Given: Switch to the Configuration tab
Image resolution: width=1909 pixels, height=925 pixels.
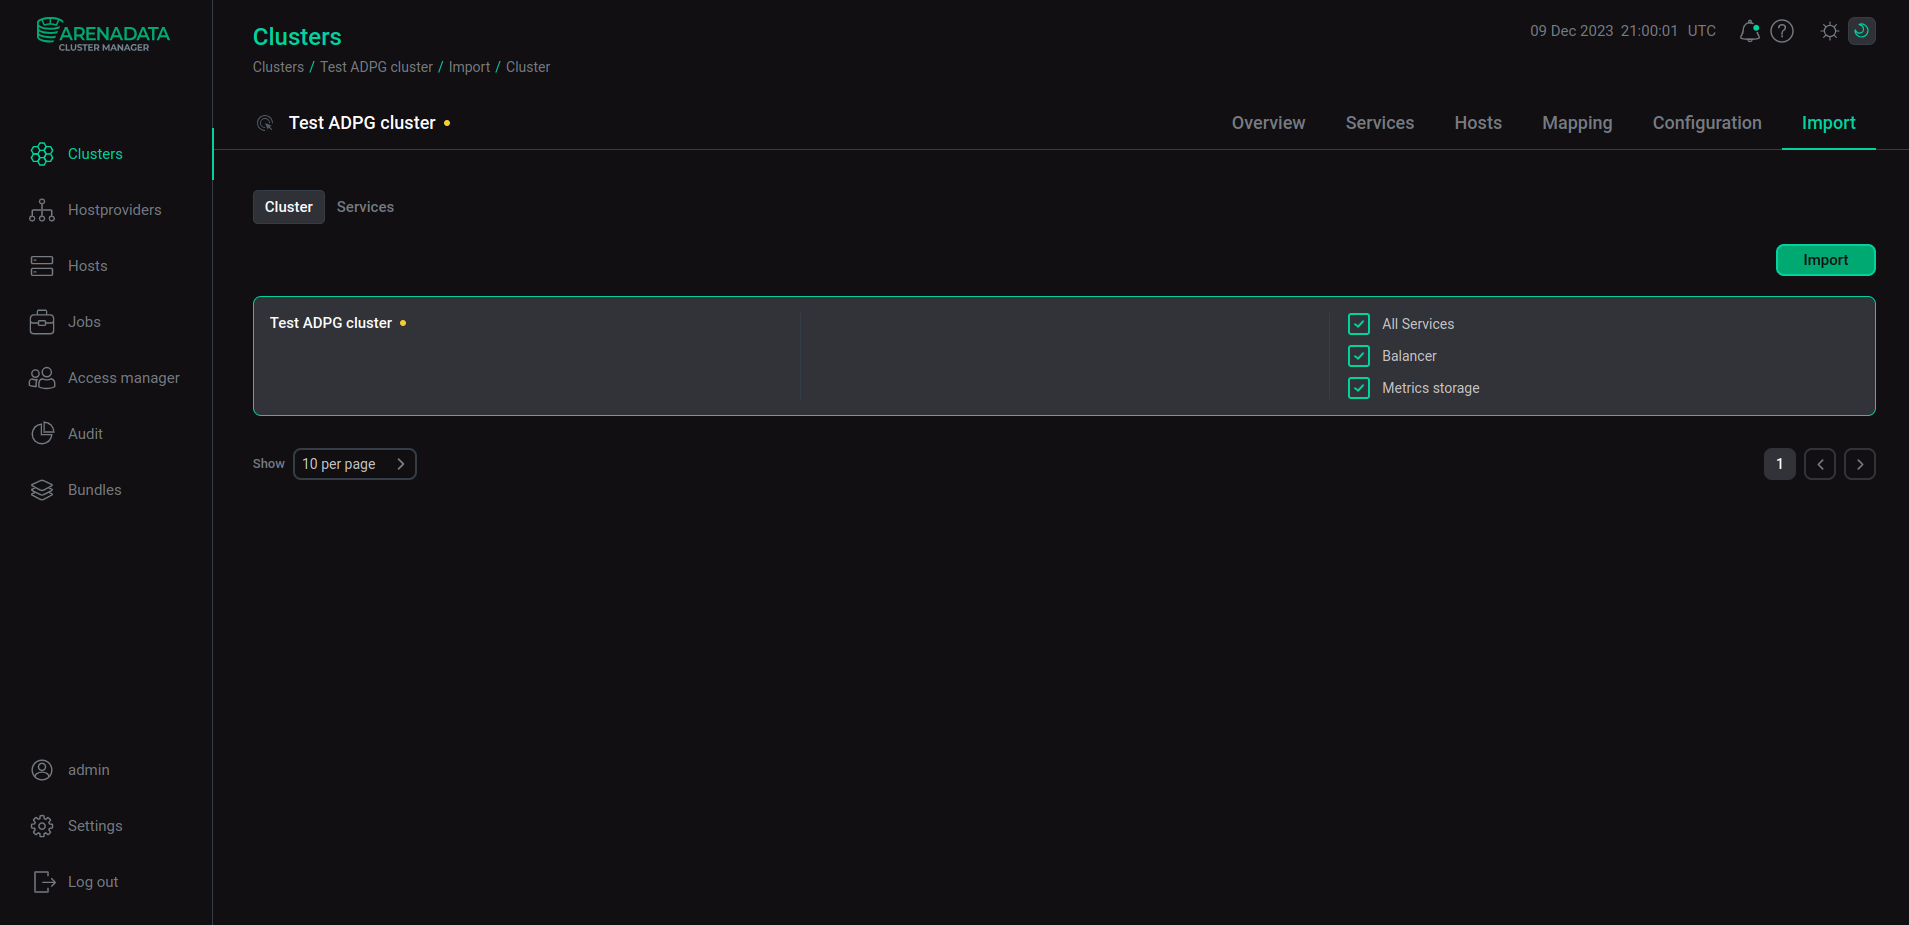Looking at the screenshot, I should click(1707, 123).
